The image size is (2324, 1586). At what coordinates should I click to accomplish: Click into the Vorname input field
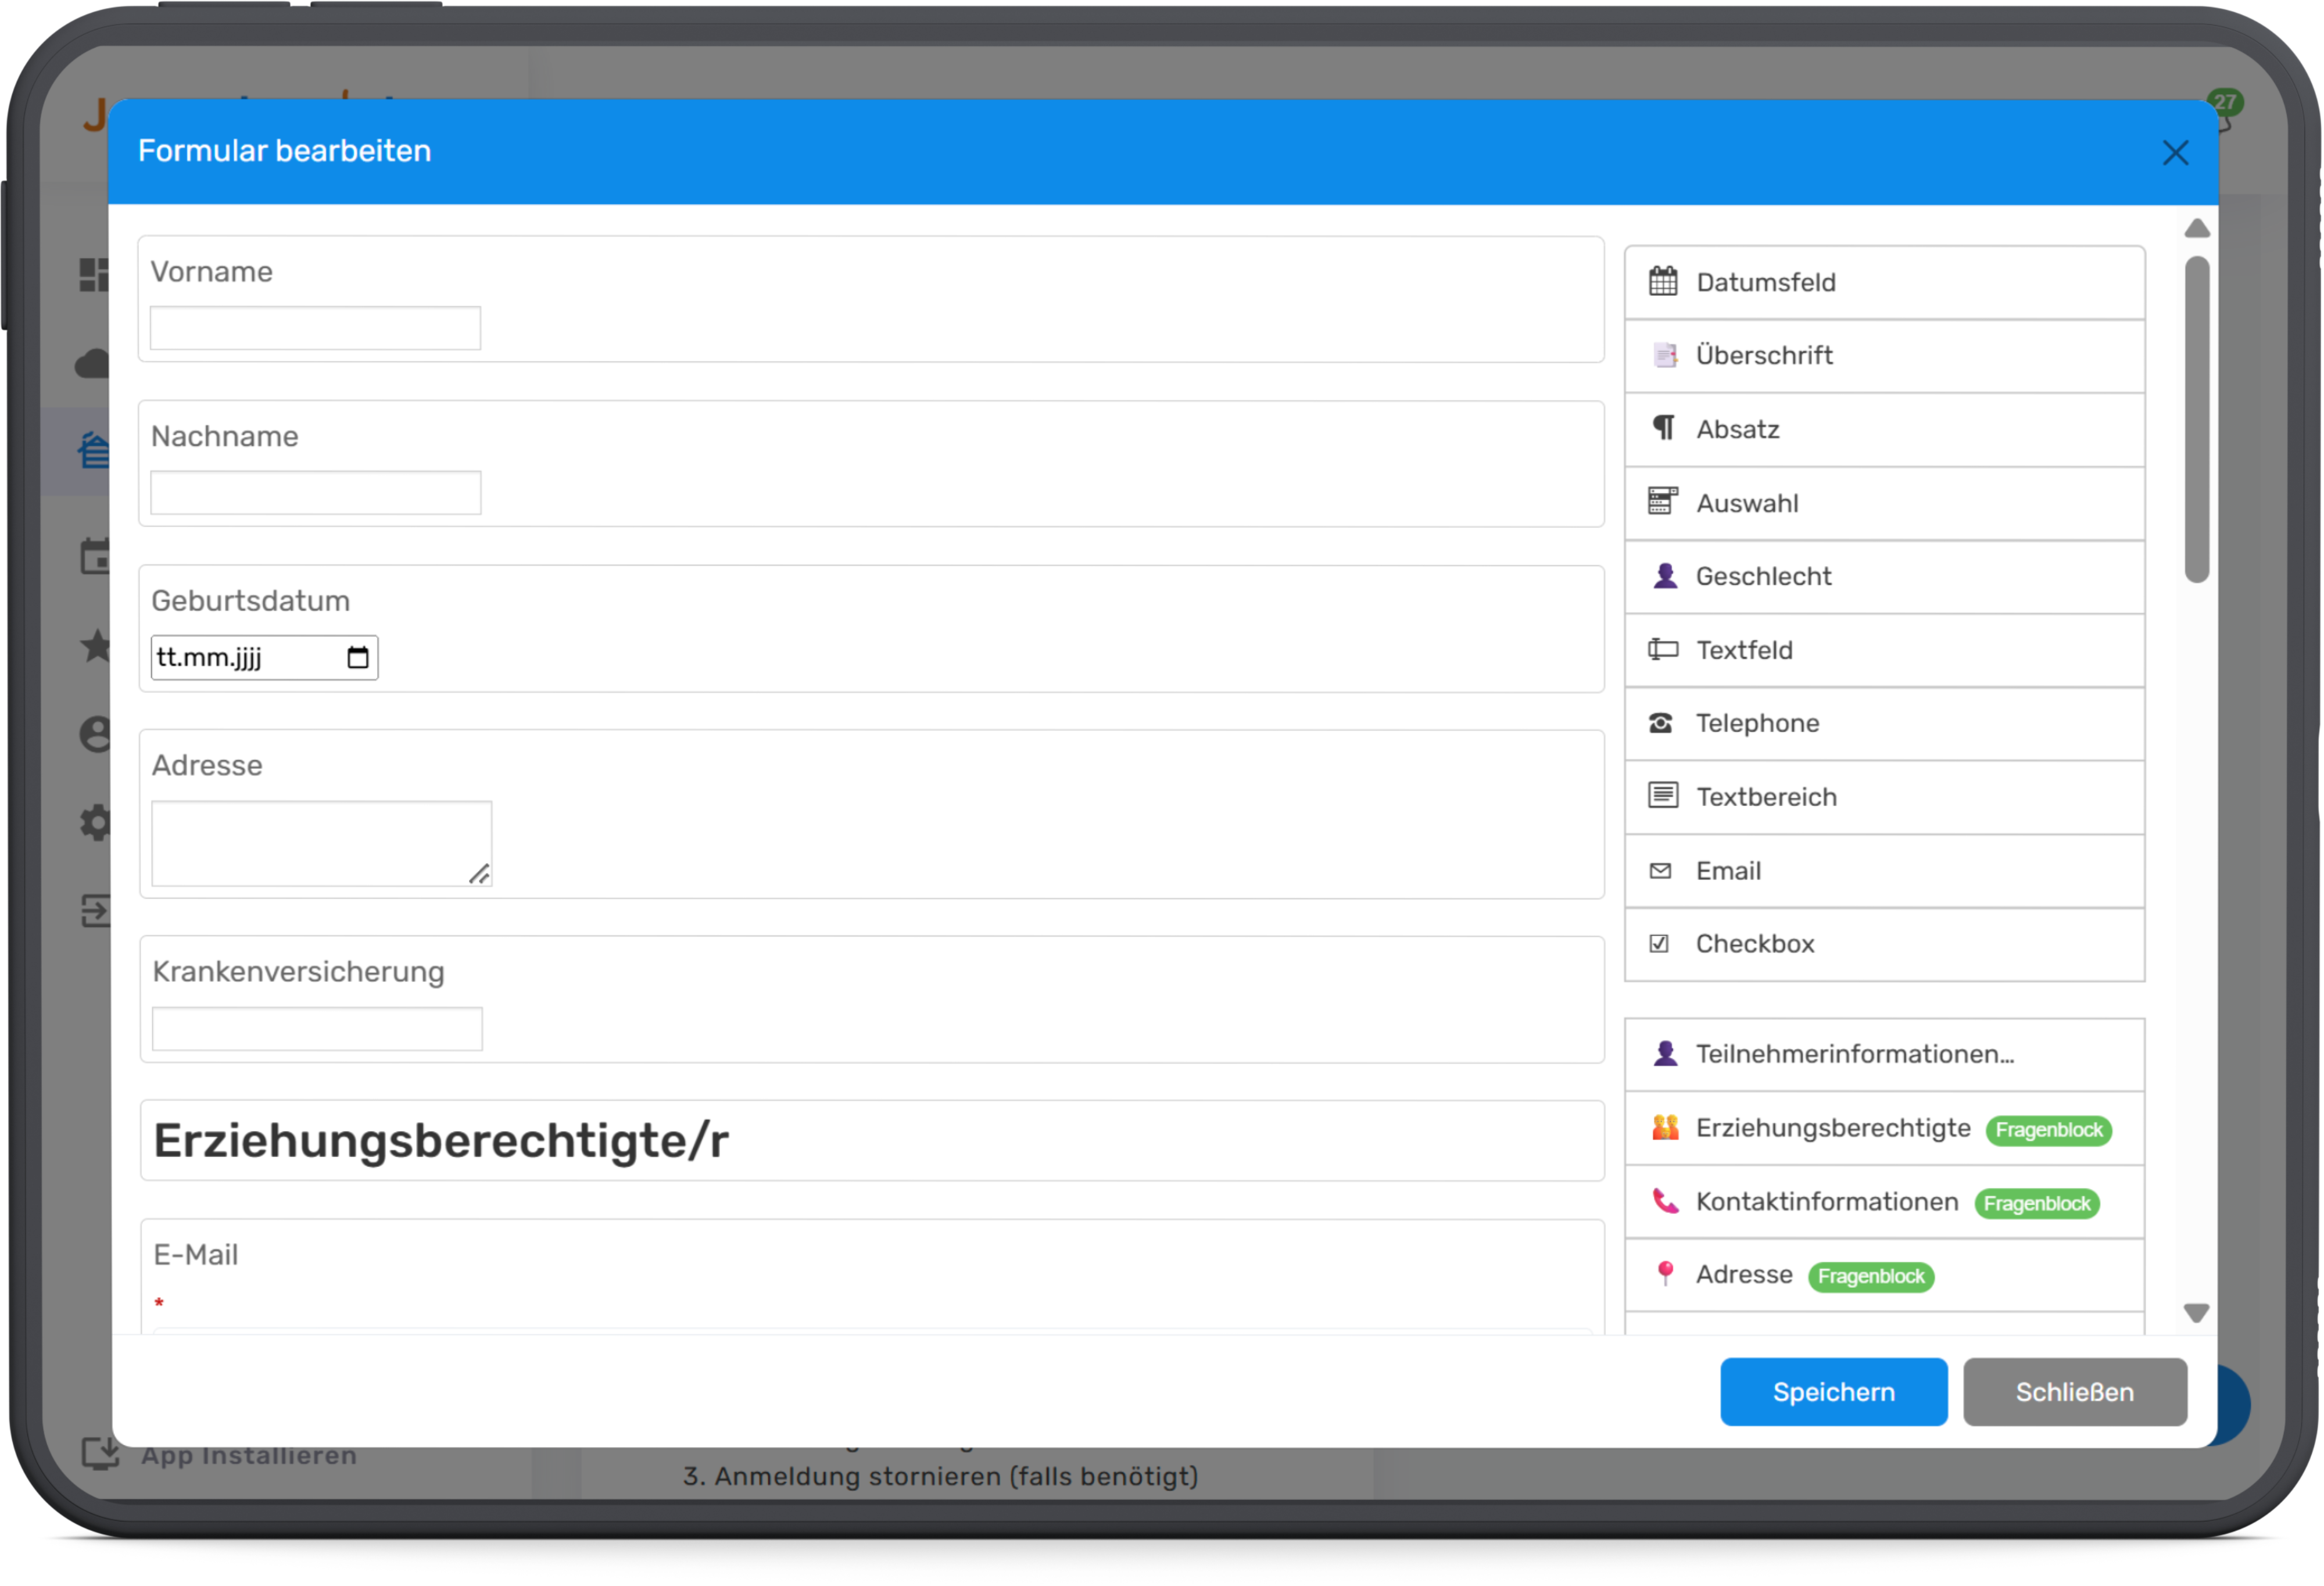pos(315,328)
